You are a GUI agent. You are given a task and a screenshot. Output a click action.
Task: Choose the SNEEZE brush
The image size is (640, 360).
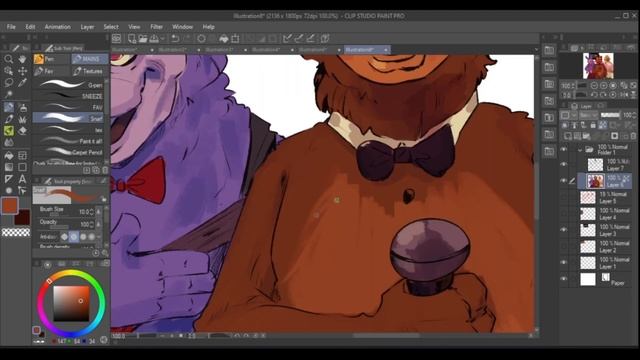[x=68, y=96]
